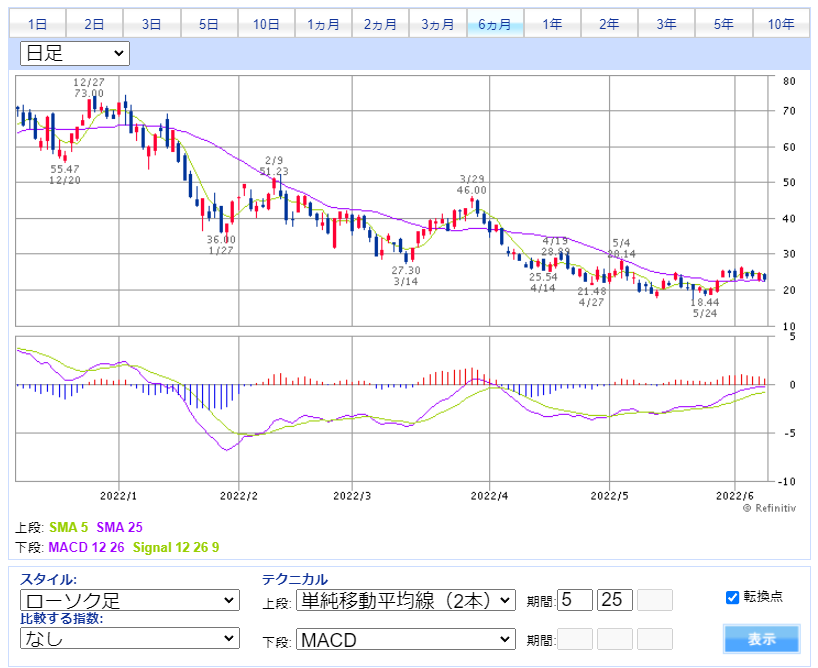Open the 比較する指数 dropdown set to なし

click(x=130, y=638)
